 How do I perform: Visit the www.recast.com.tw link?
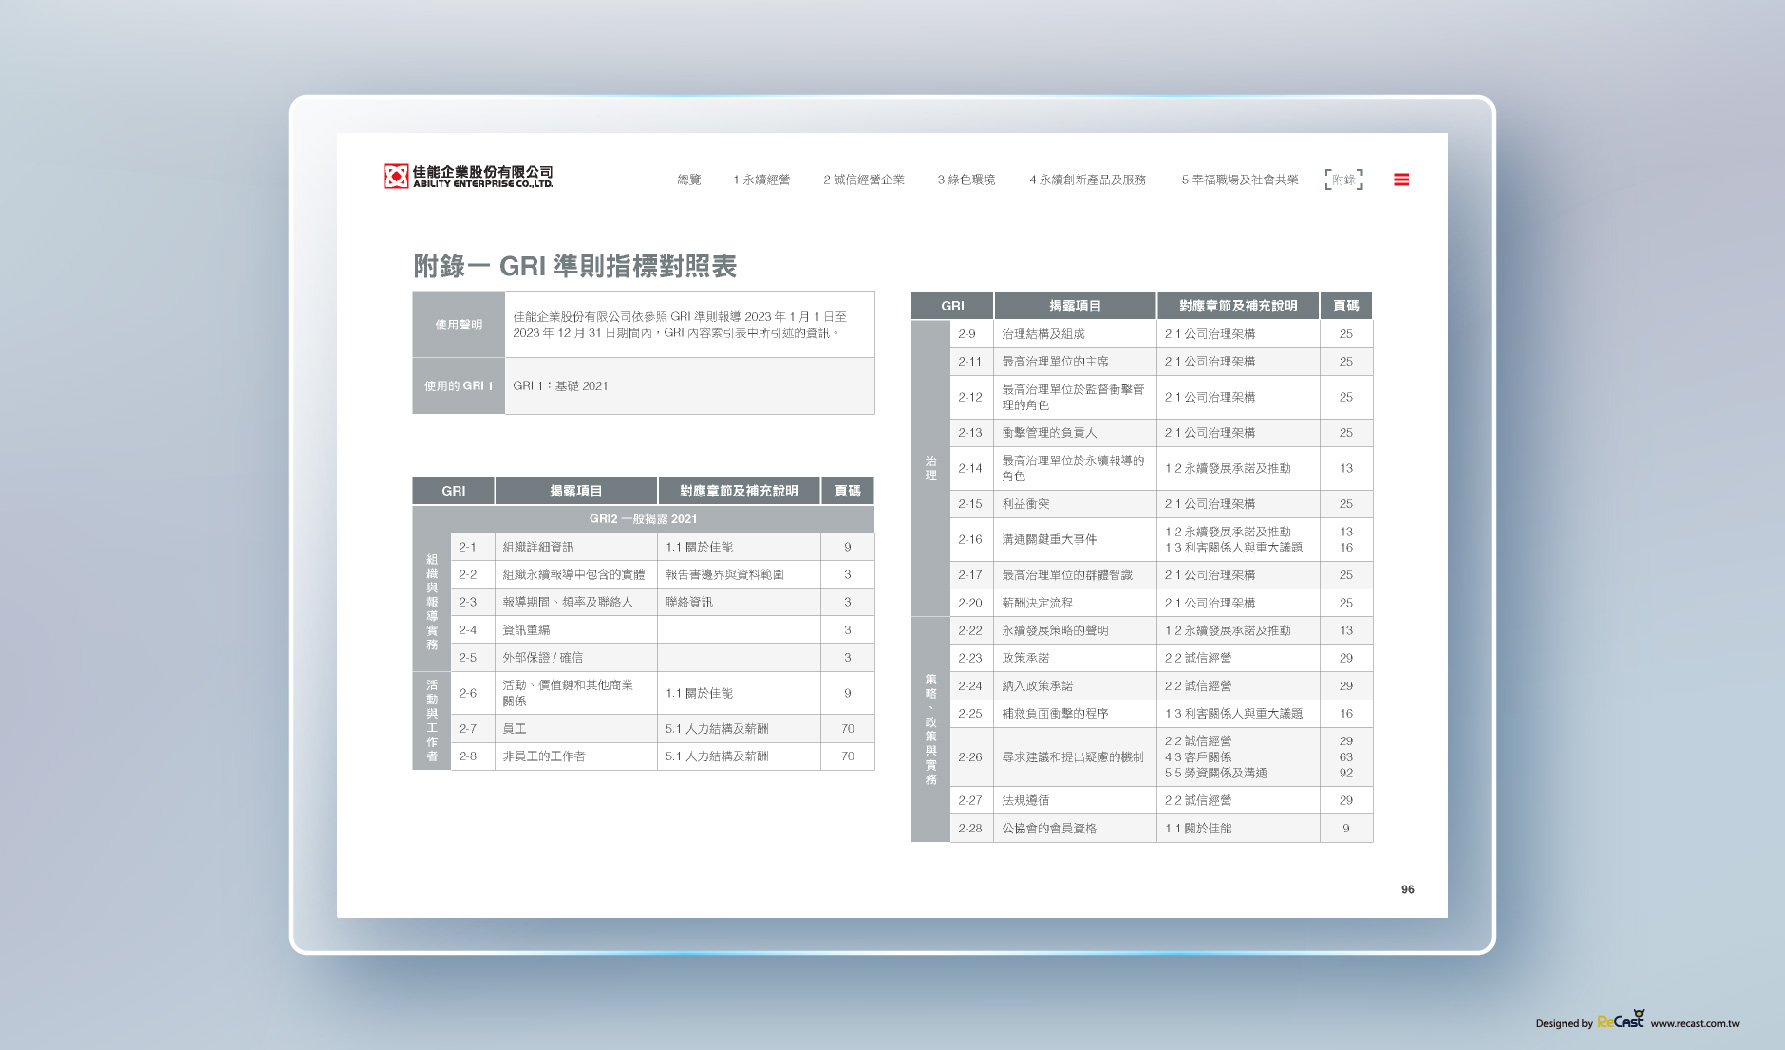(x=1695, y=1023)
